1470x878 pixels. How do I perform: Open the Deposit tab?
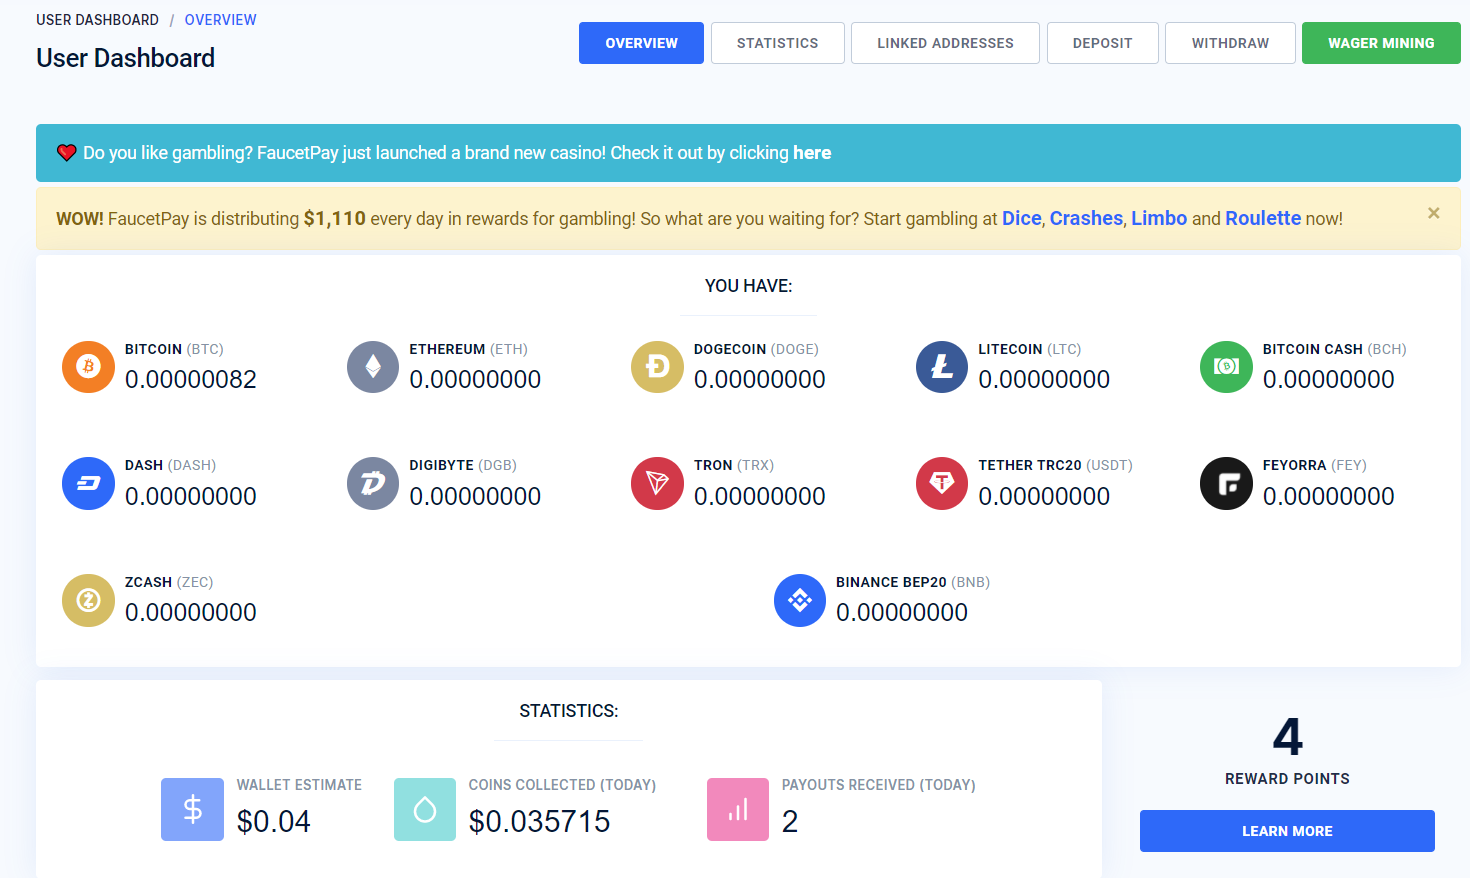pyautogui.click(x=1102, y=43)
